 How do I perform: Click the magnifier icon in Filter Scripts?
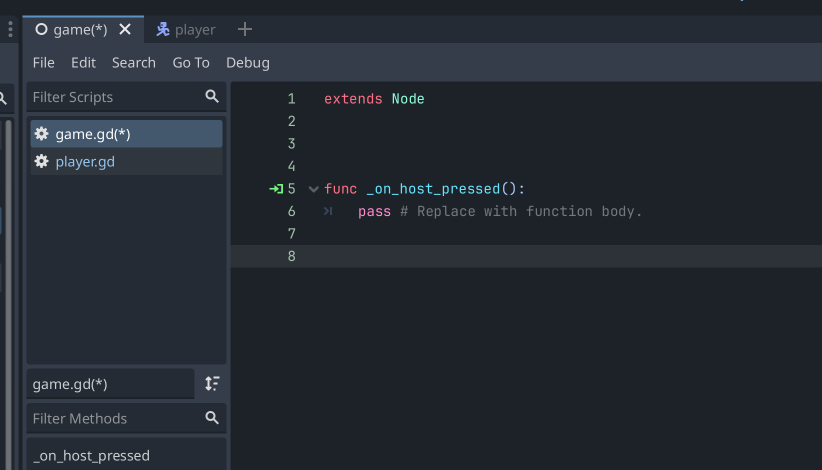click(212, 97)
